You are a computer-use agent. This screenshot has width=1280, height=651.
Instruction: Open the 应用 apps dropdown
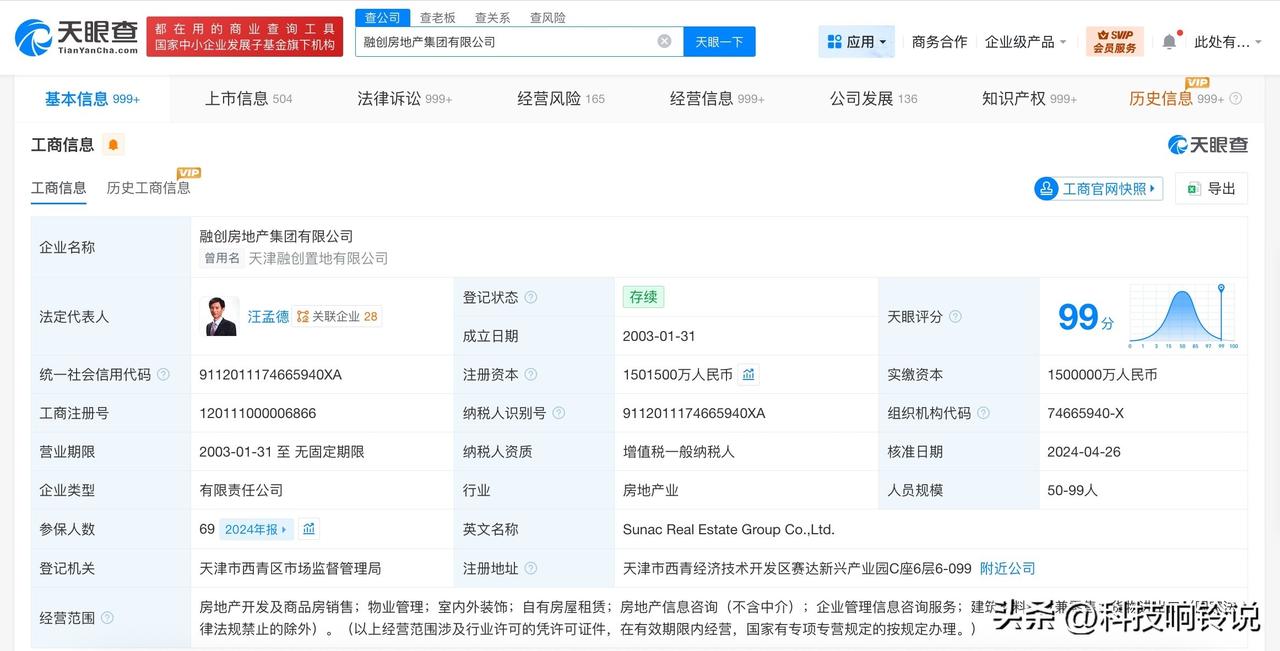coord(856,42)
